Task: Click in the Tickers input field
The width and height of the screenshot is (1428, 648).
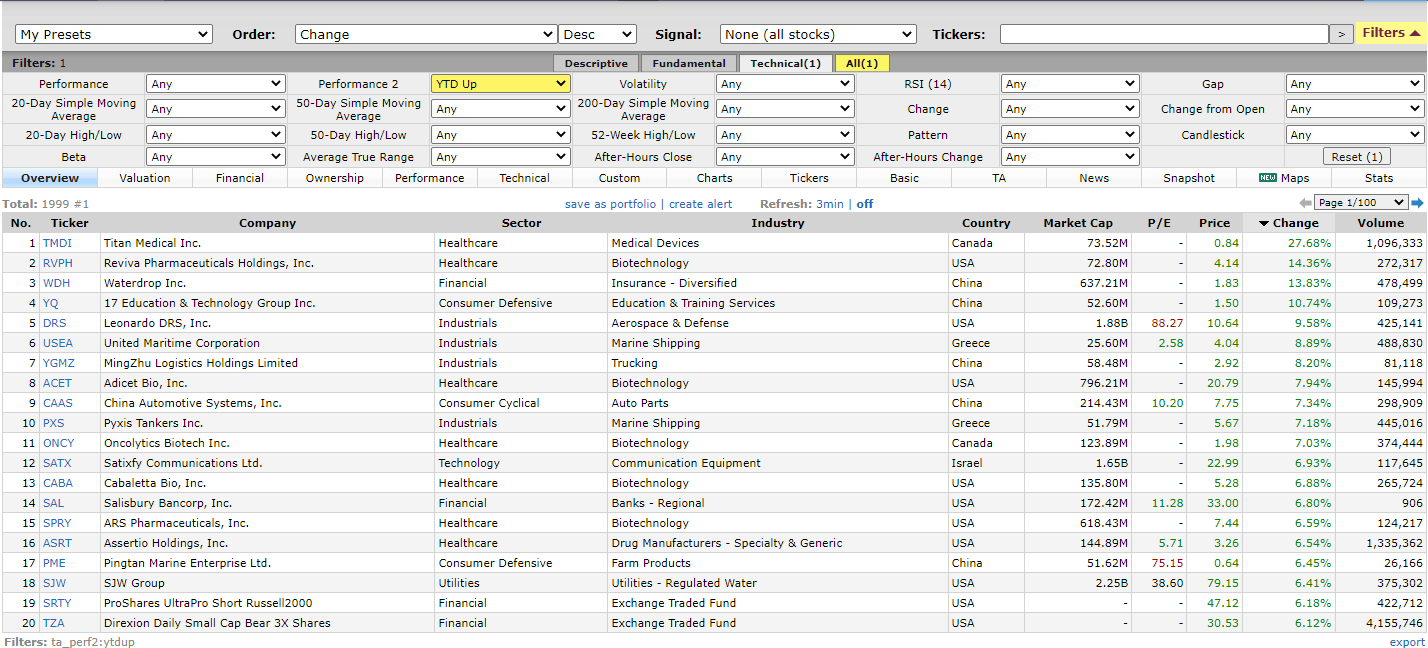Action: pyautogui.click(x=1164, y=34)
